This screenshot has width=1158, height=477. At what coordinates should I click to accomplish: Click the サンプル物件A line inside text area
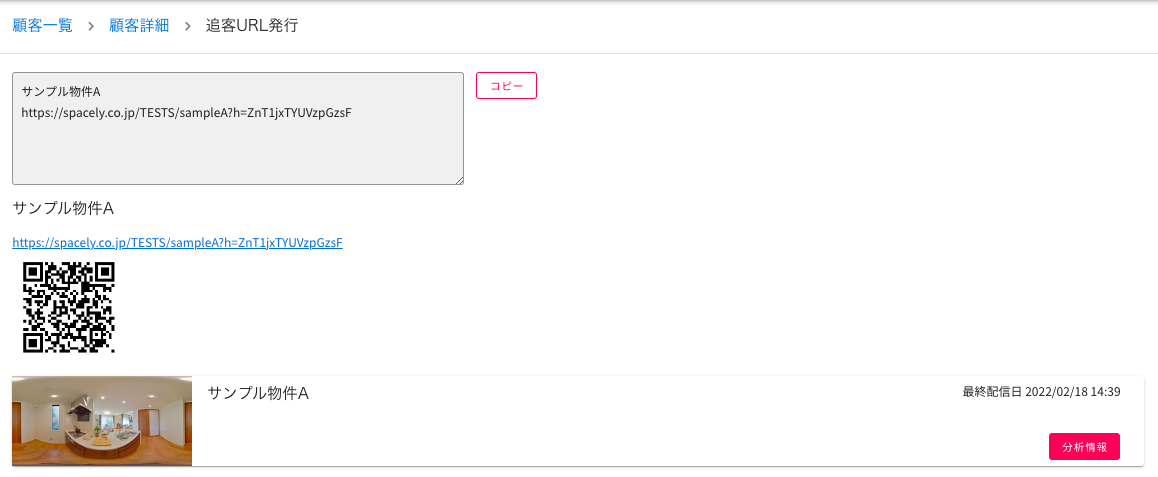click(x=61, y=92)
